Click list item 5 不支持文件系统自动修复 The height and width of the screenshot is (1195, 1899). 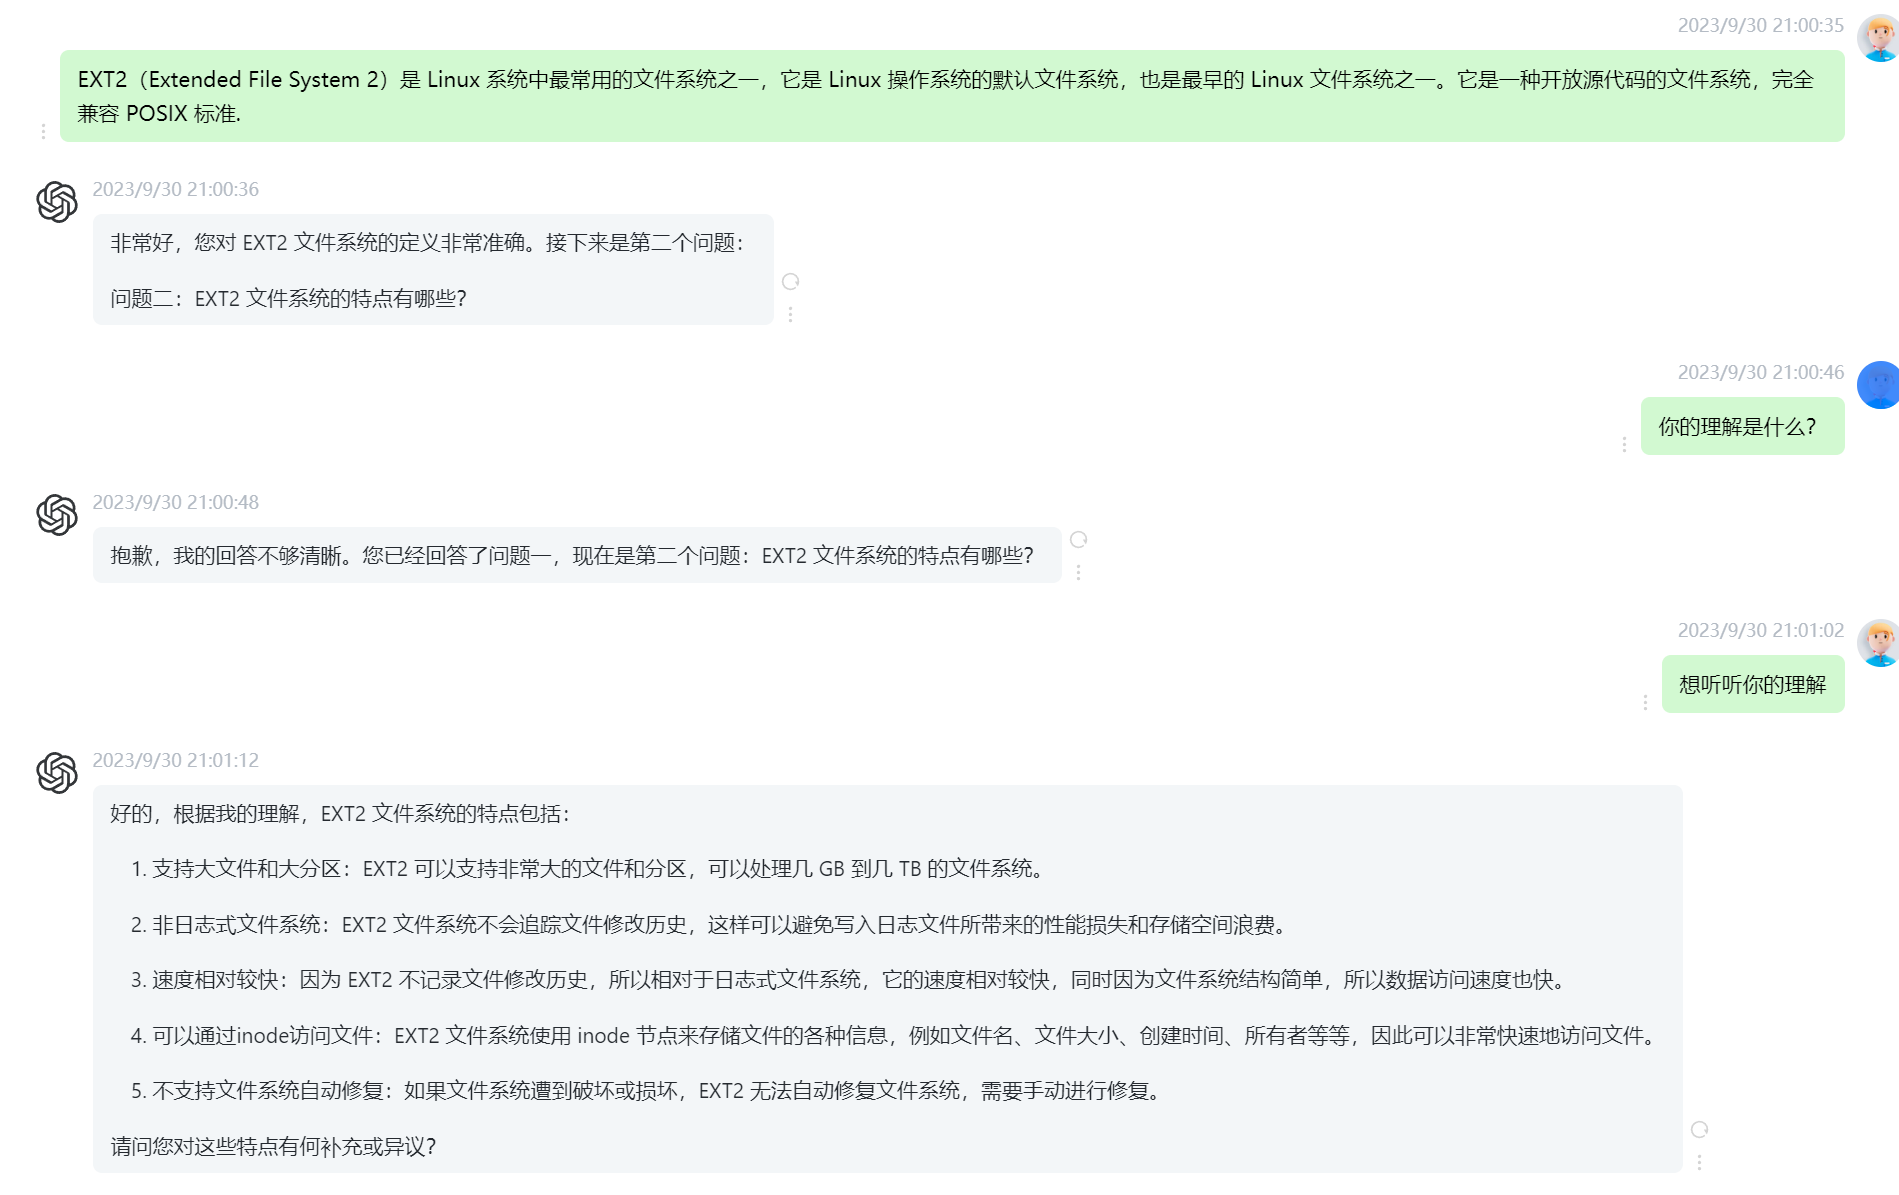coord(647,1091)
